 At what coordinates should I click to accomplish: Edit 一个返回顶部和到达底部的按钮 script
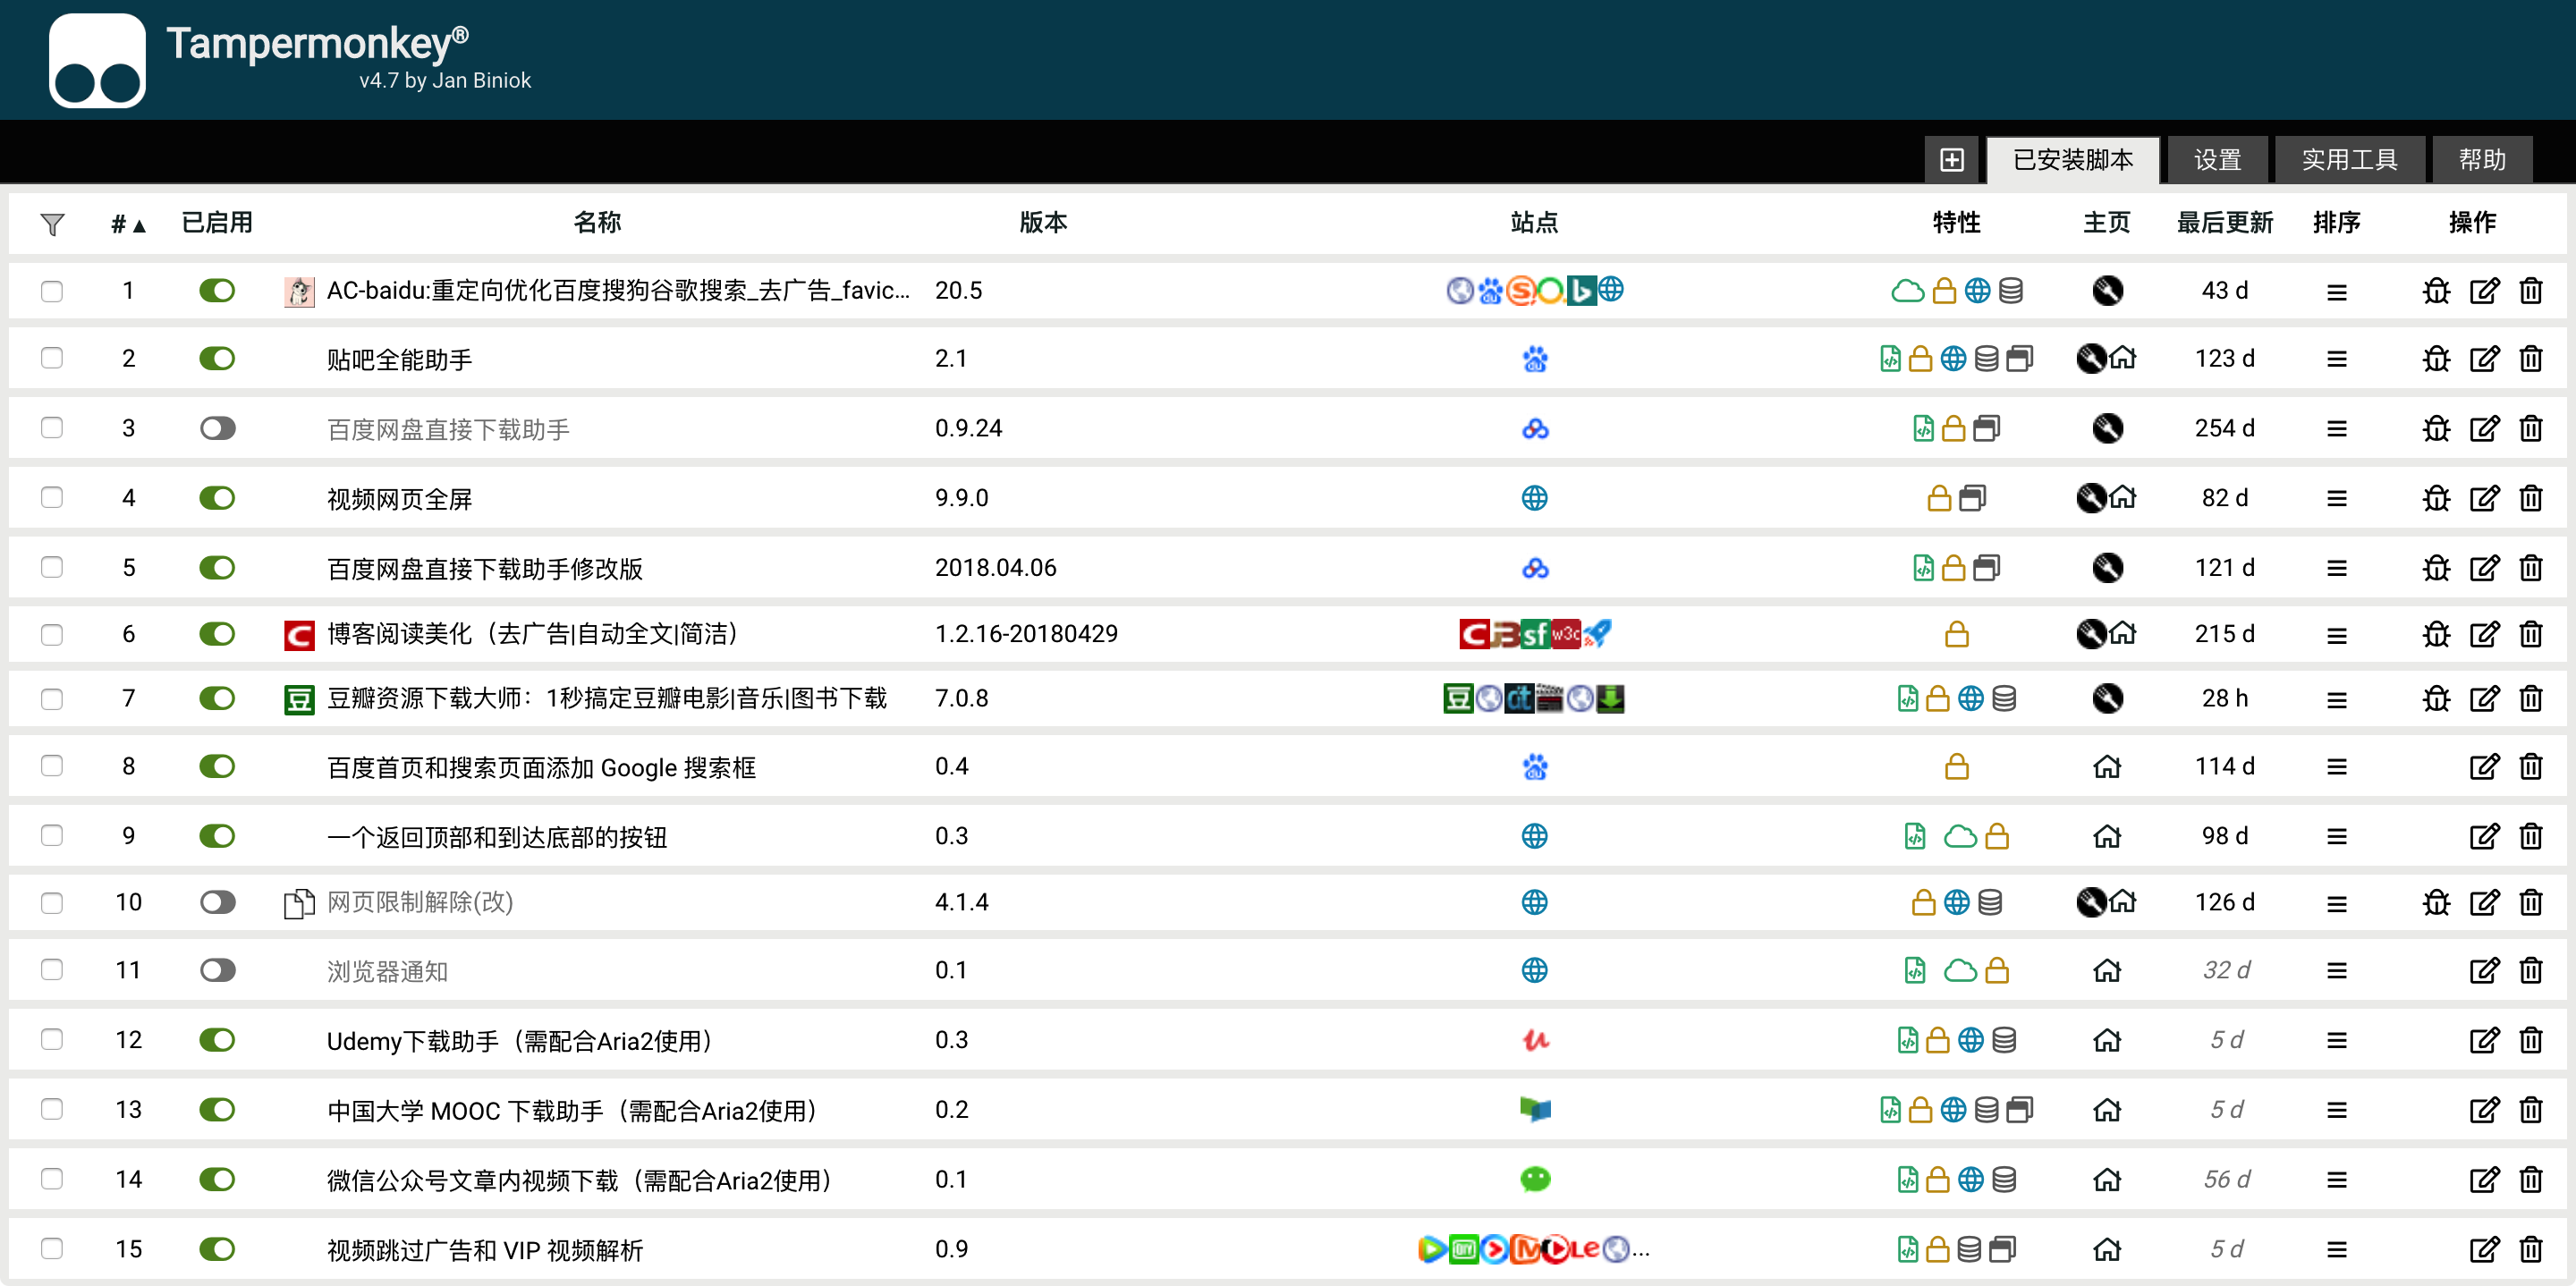pos(2485,836)
